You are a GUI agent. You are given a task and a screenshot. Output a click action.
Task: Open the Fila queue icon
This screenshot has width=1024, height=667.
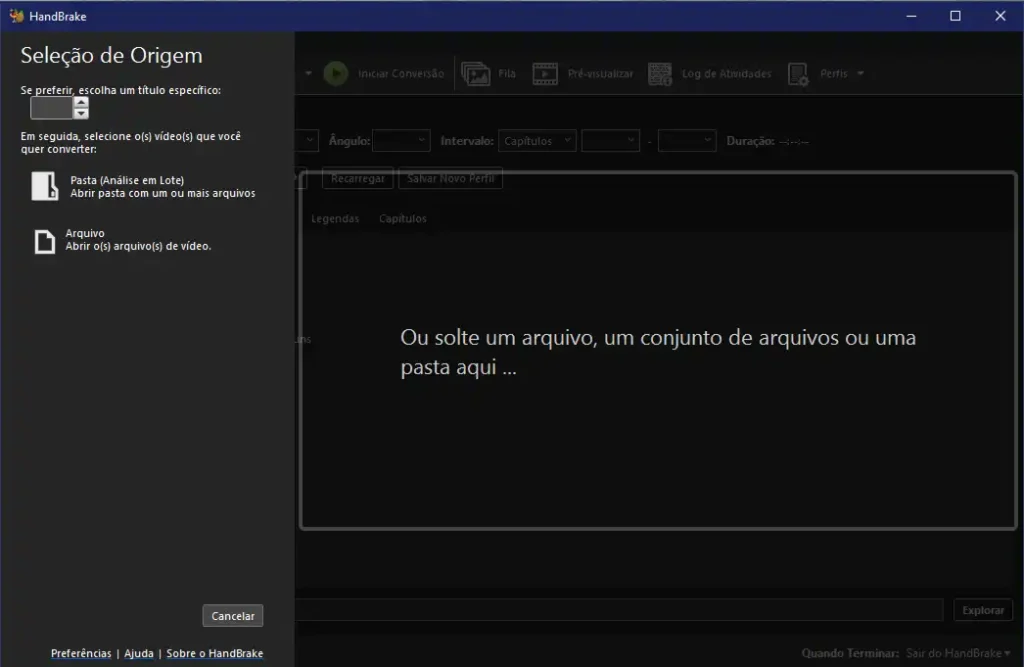point(476,74)
